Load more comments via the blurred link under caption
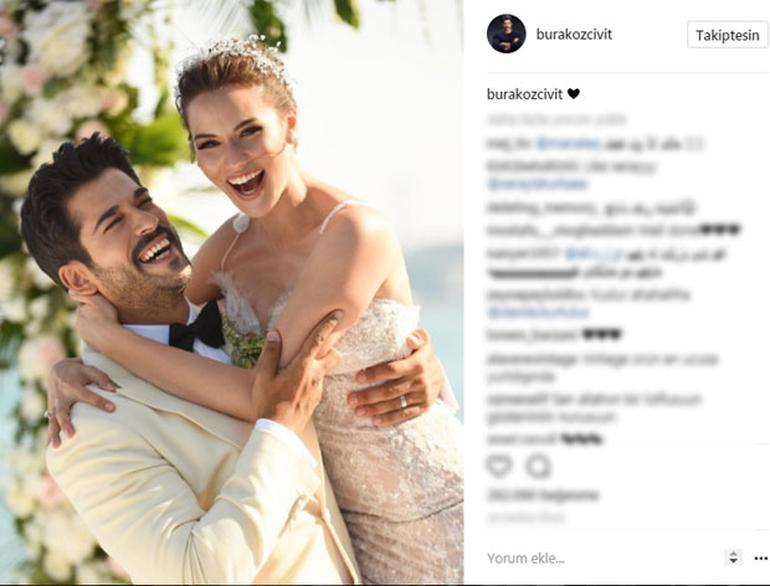 pyautogui.click(x=556, y=119)
